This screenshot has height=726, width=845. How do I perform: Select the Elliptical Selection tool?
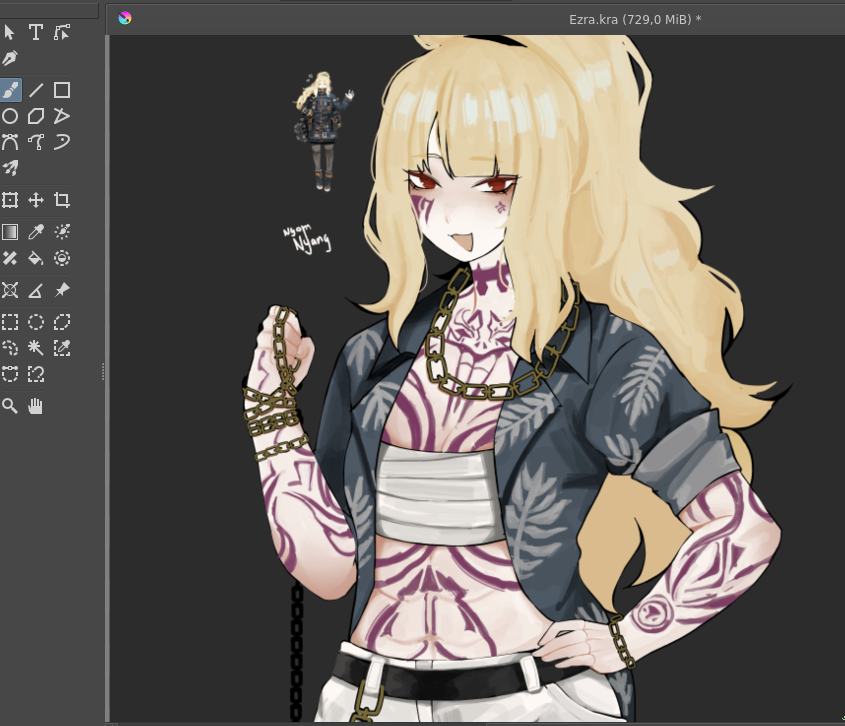(36, 322)
